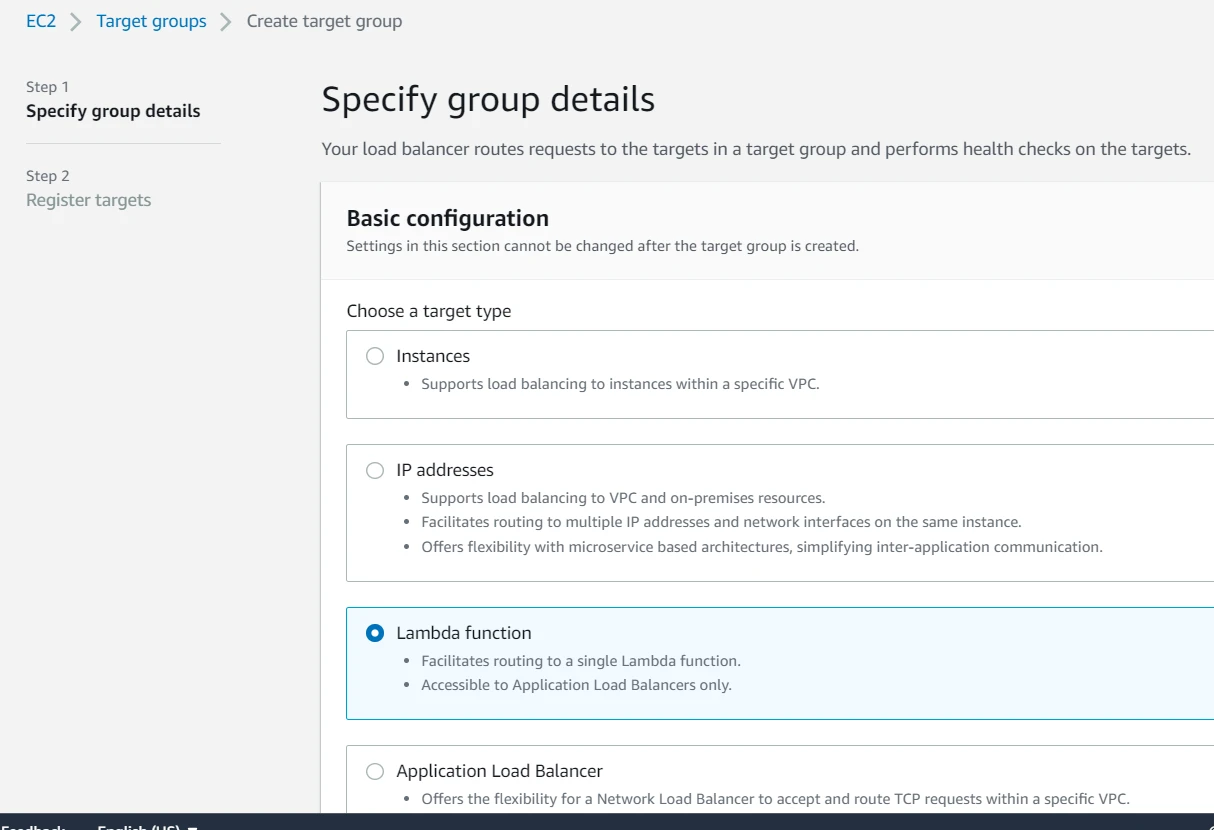The height and width of the screenshot is (830, 1214).
Task: Click the selected Lambda function radio button
Action: coord(375,633)
